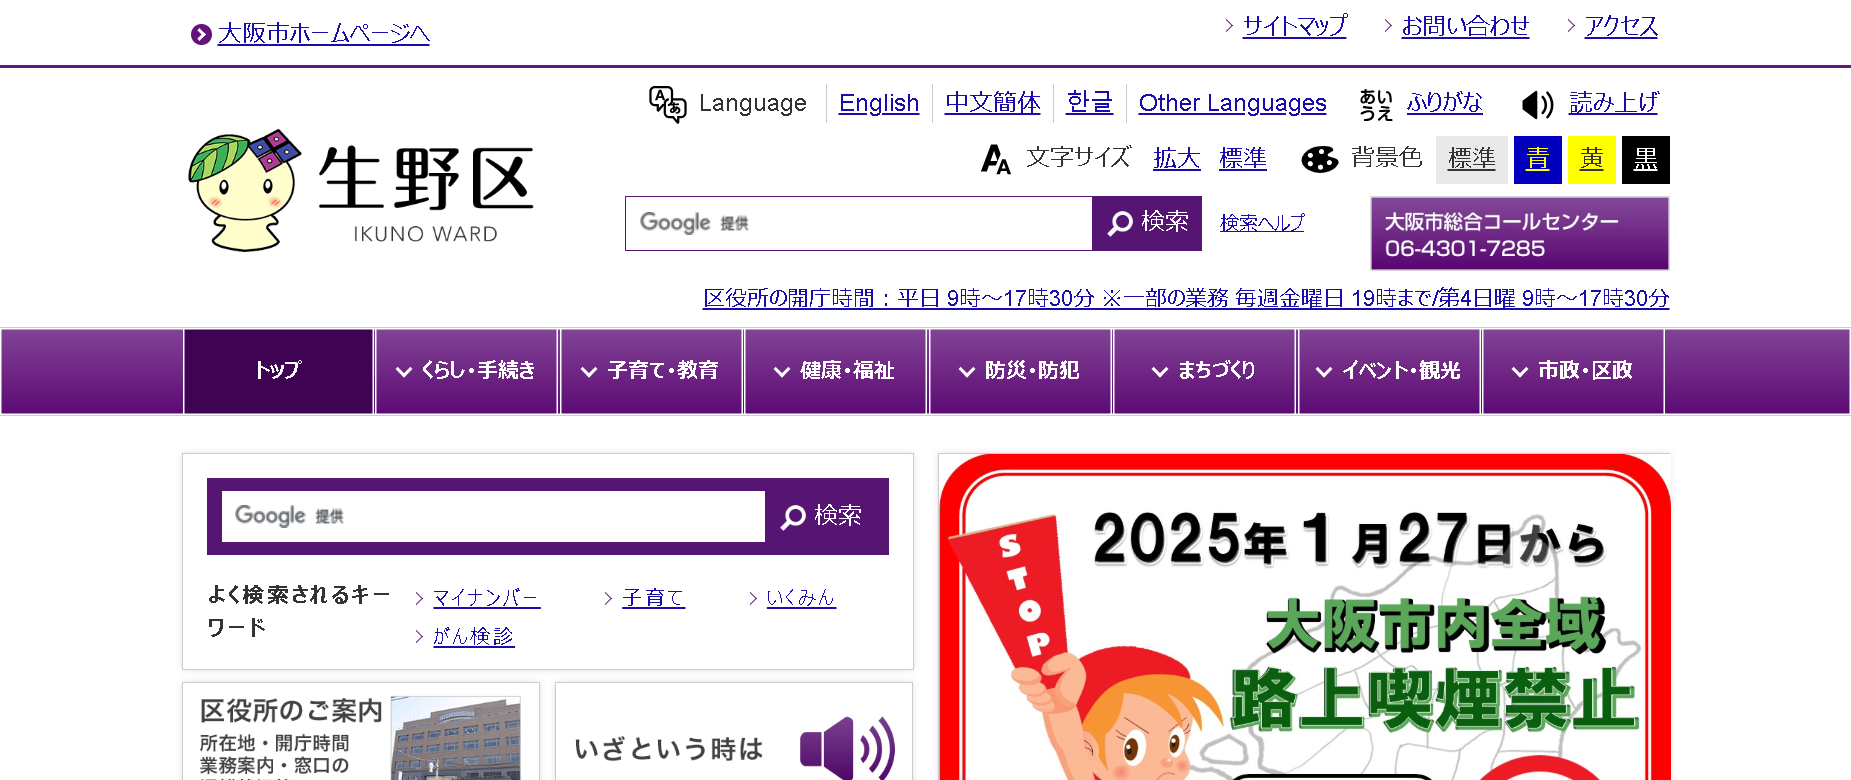Viewport: 1851px width, 780px height.
Task: Expand the 防災・防犯 menu
Action: [x=1020, y=371]
